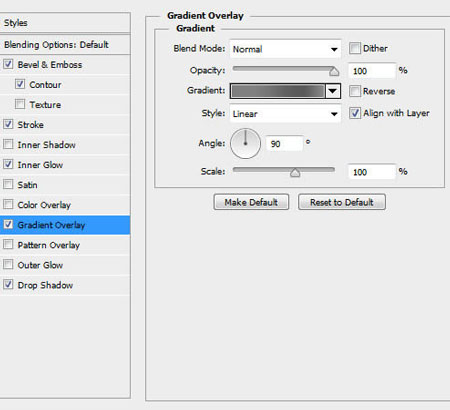450x410 pixels.
Task: Open the Stroke style settings
Action: (x=65, y=124)
